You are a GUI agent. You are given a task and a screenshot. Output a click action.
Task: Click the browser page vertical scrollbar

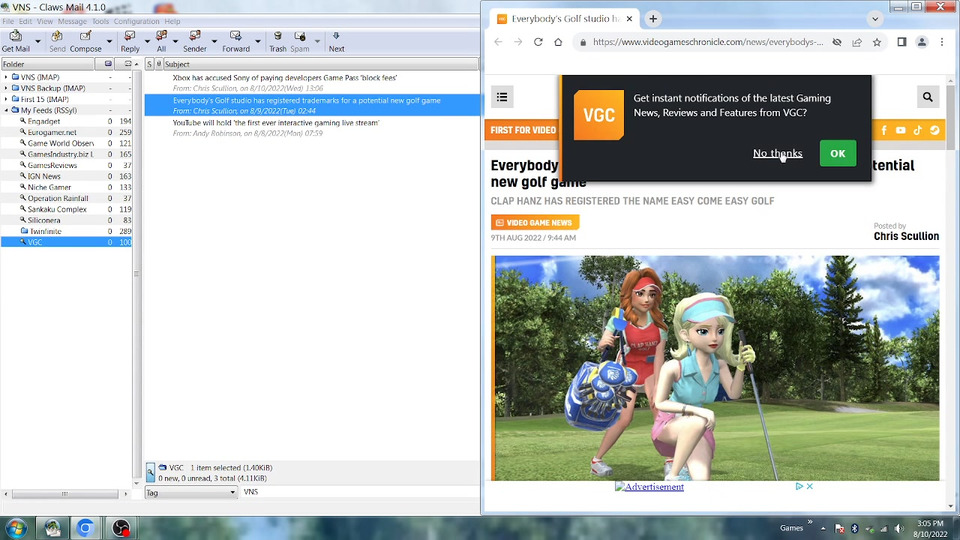click(950, 118)
